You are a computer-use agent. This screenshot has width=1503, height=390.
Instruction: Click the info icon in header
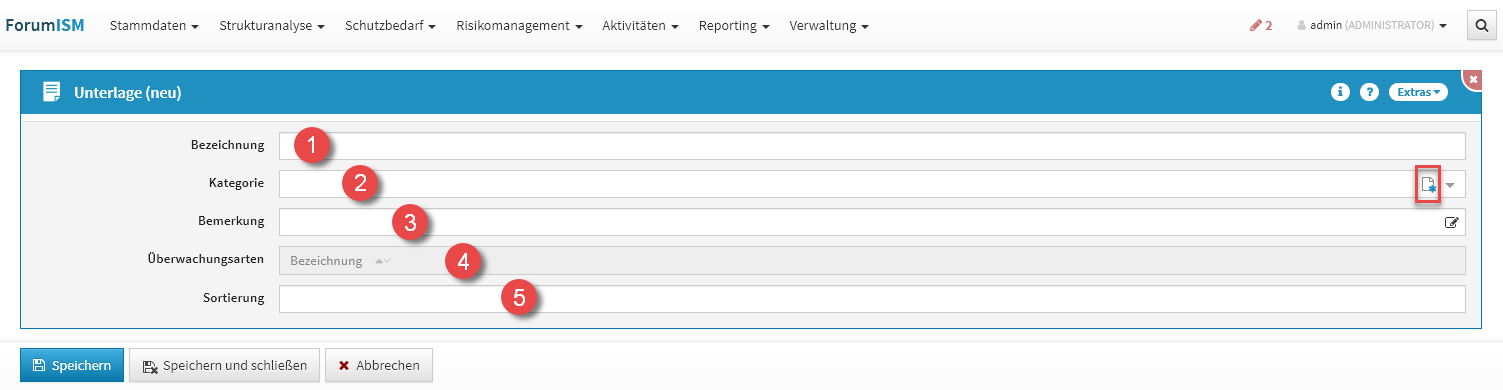[1340, 92]
